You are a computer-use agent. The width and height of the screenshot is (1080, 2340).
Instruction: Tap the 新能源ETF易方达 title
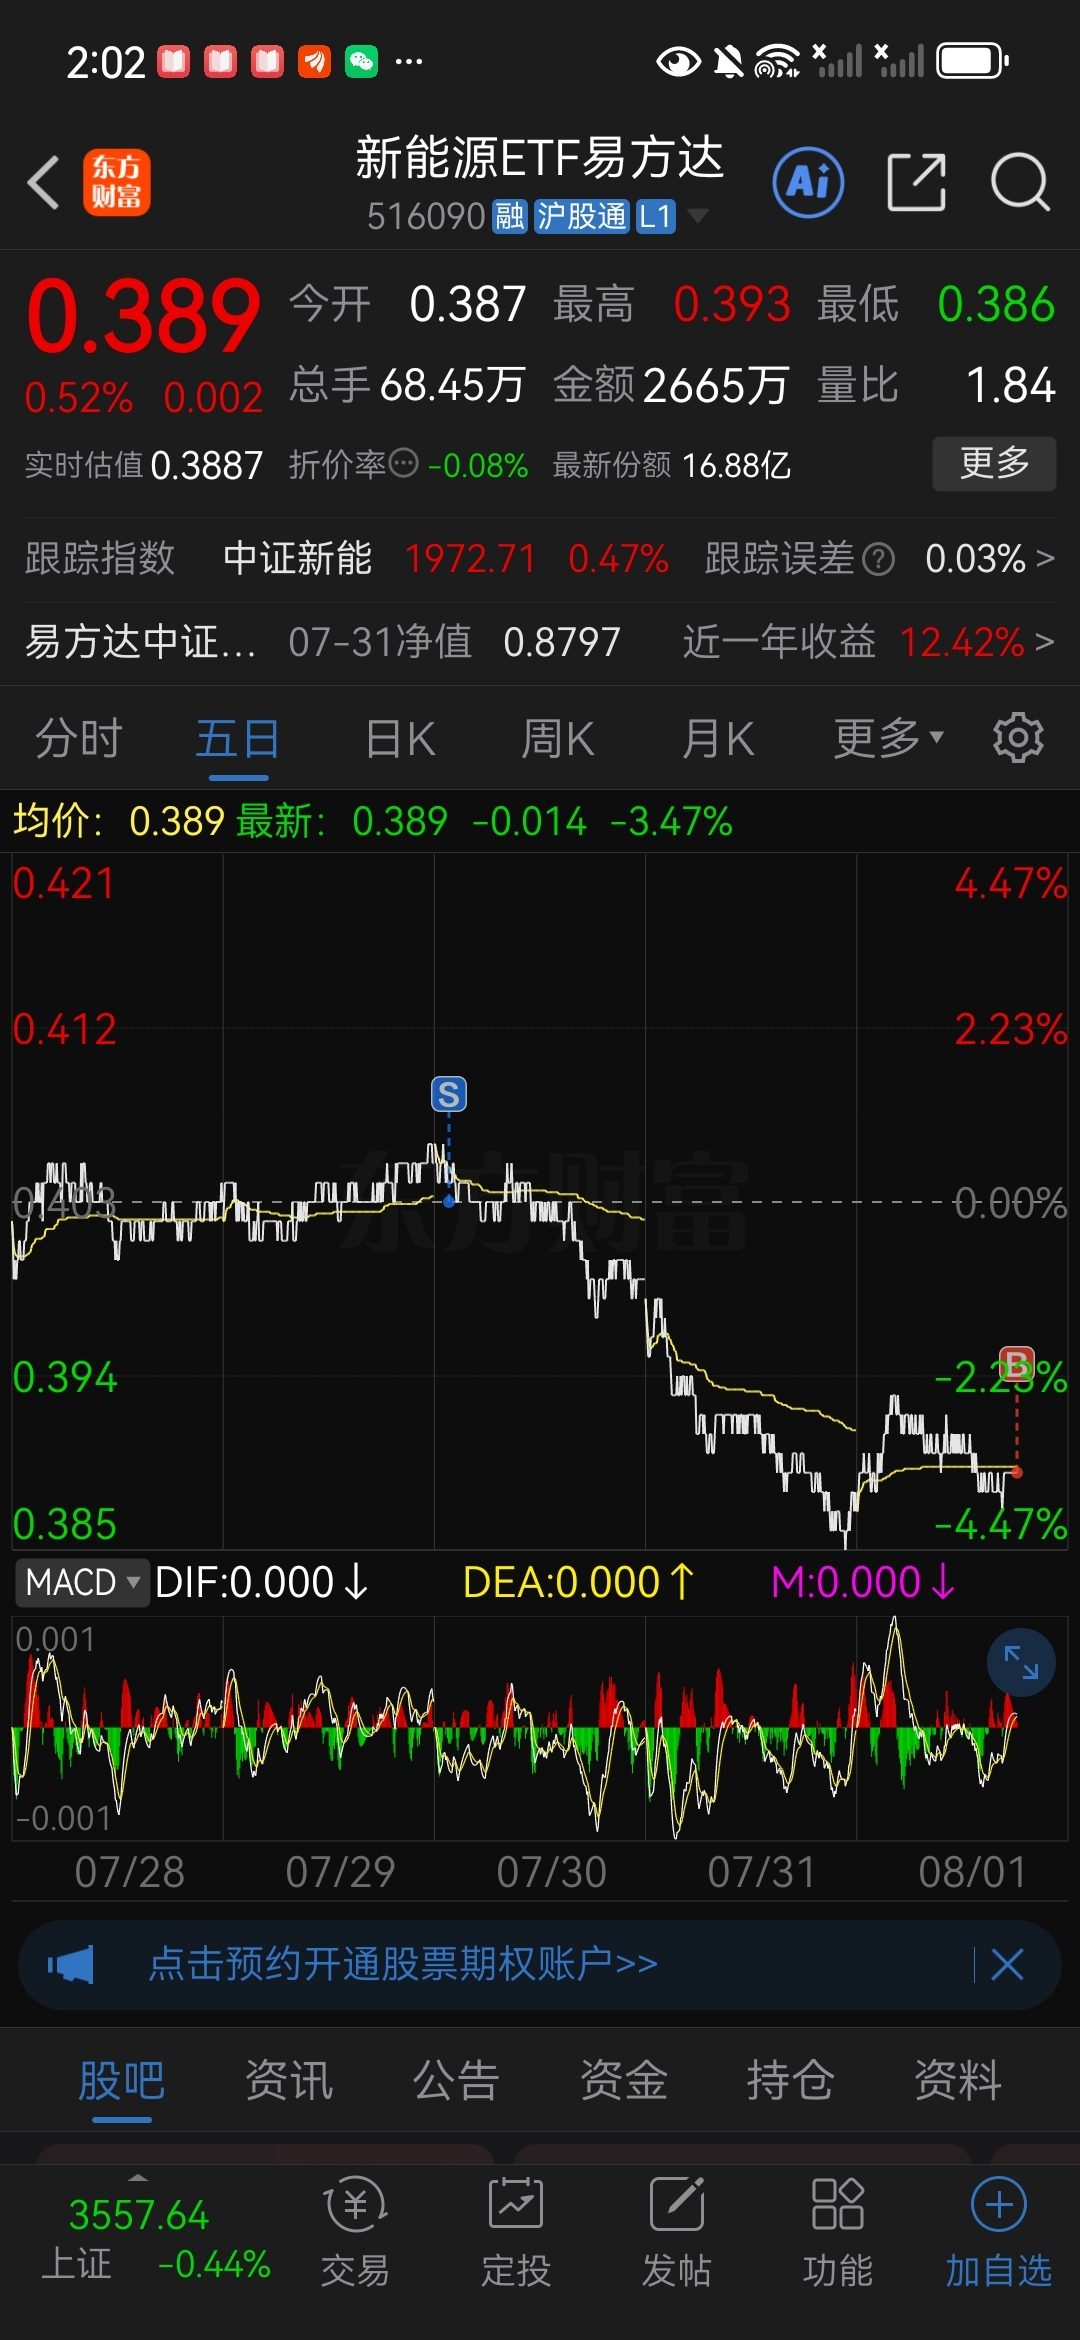coord(540,158)
